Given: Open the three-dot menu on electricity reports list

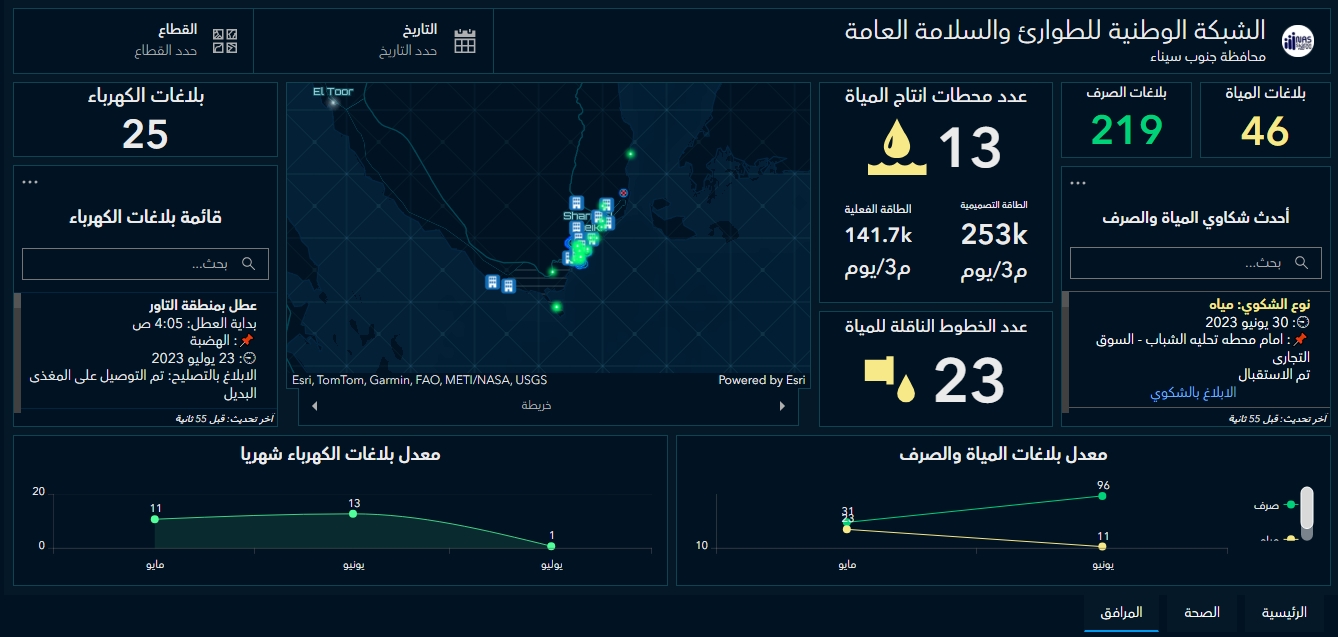Looking at the screenshot, I should (30, 182).
